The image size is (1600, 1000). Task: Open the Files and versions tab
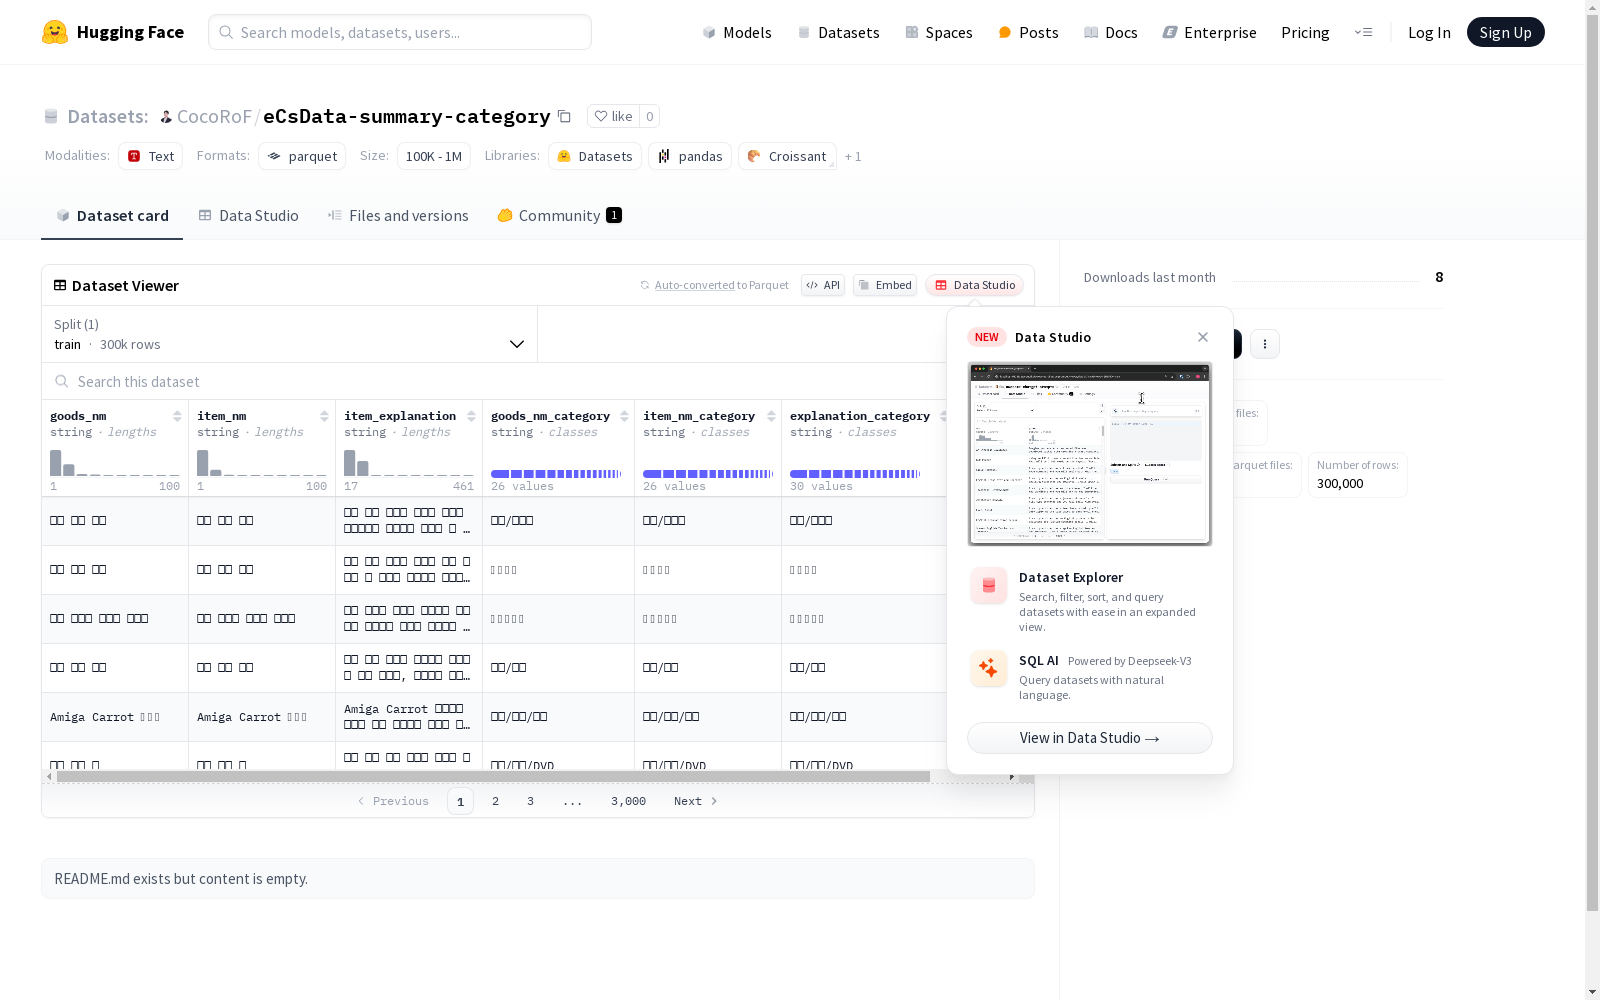398,216
